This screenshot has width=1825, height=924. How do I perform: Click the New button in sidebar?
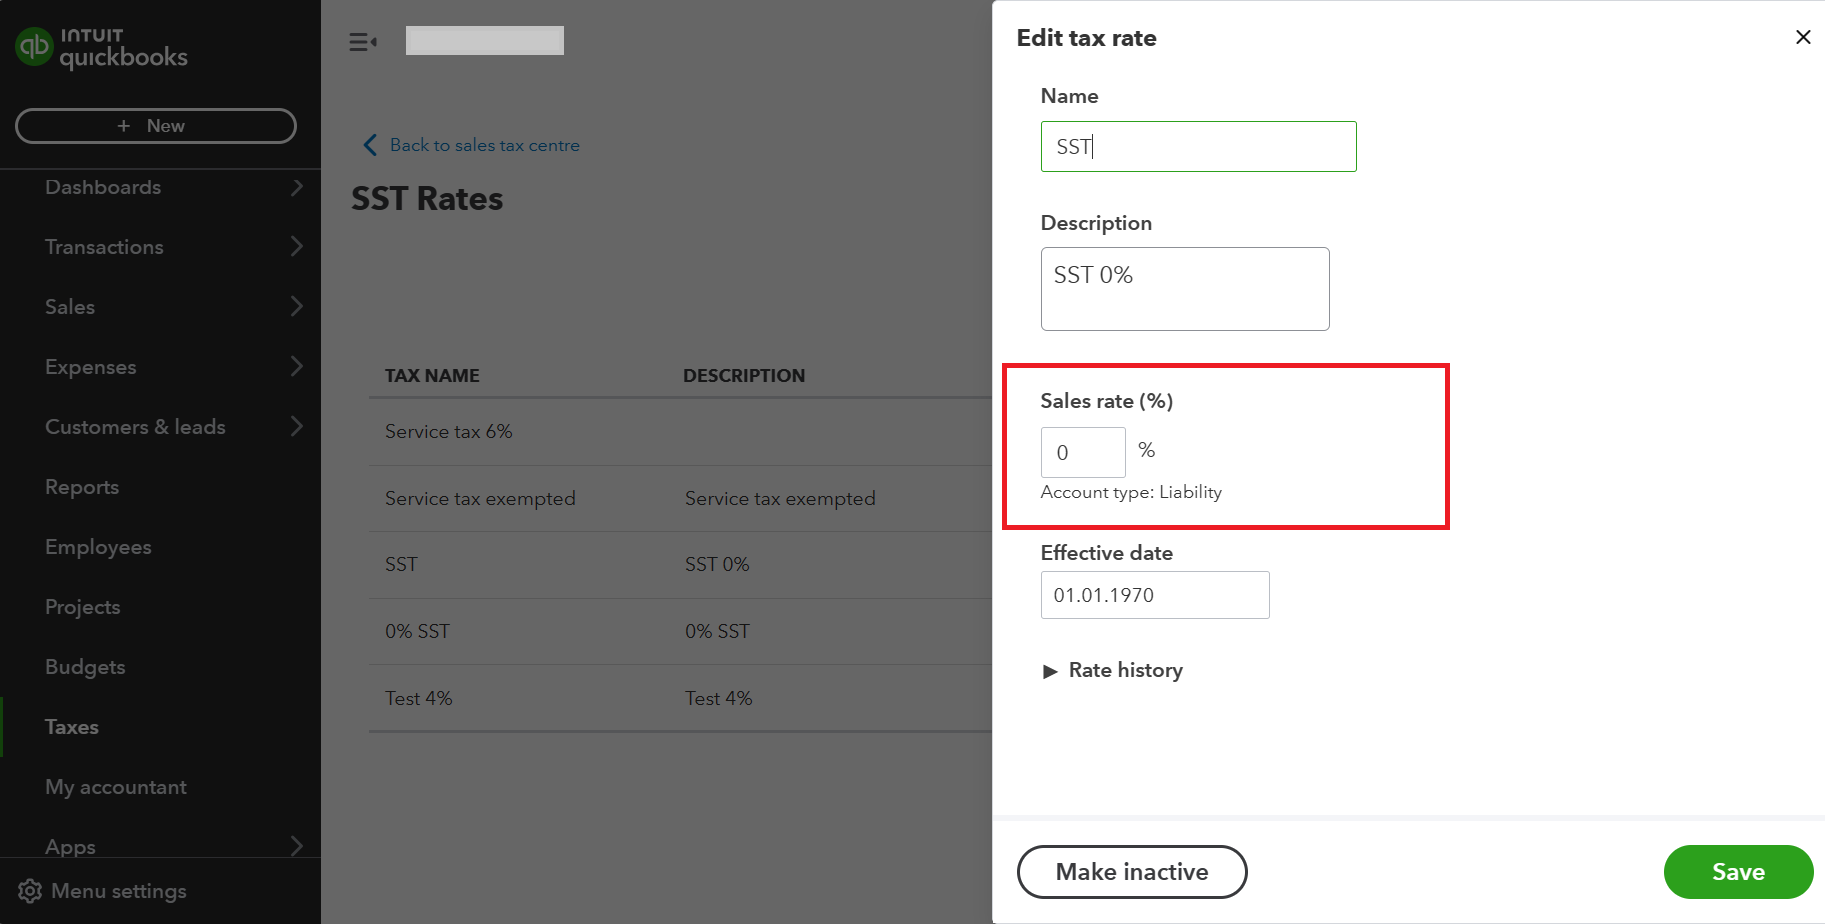coord(156,126)
